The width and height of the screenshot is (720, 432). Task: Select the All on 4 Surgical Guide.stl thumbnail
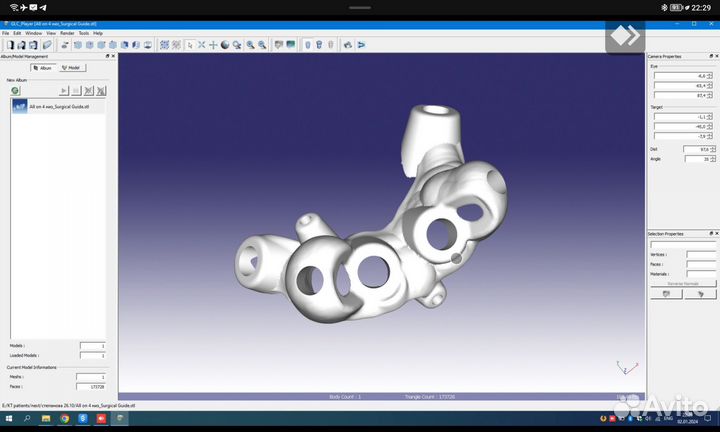(x=20, y=105)
